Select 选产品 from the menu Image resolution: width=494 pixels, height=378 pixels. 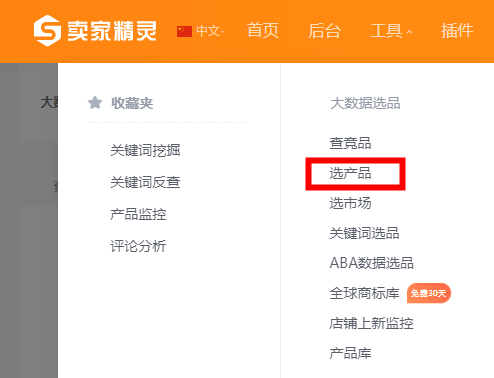tap(350, 173)
